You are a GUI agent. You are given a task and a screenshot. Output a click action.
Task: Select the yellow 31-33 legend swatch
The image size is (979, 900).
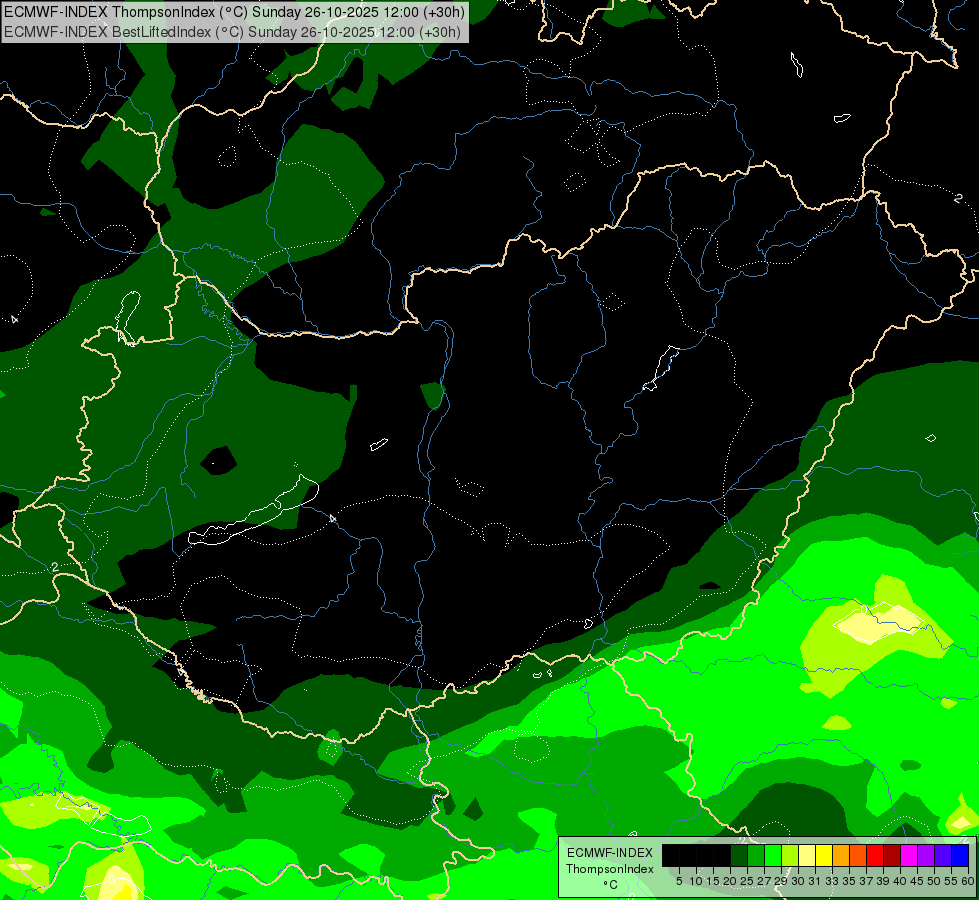pos(824,855)
